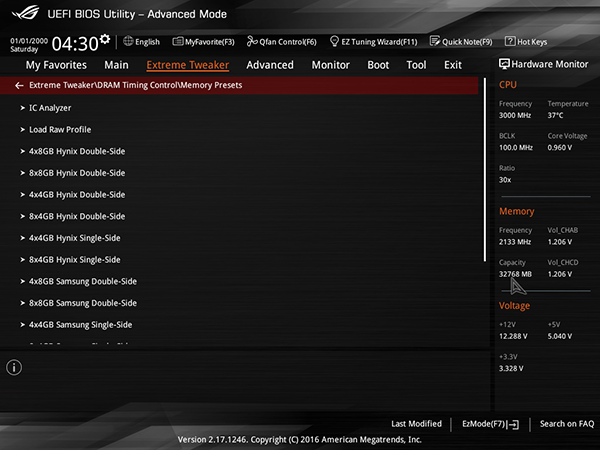Screen dimensions: 600x450
Task: Click Last Modified button
Action: click(x=416, y=424)
